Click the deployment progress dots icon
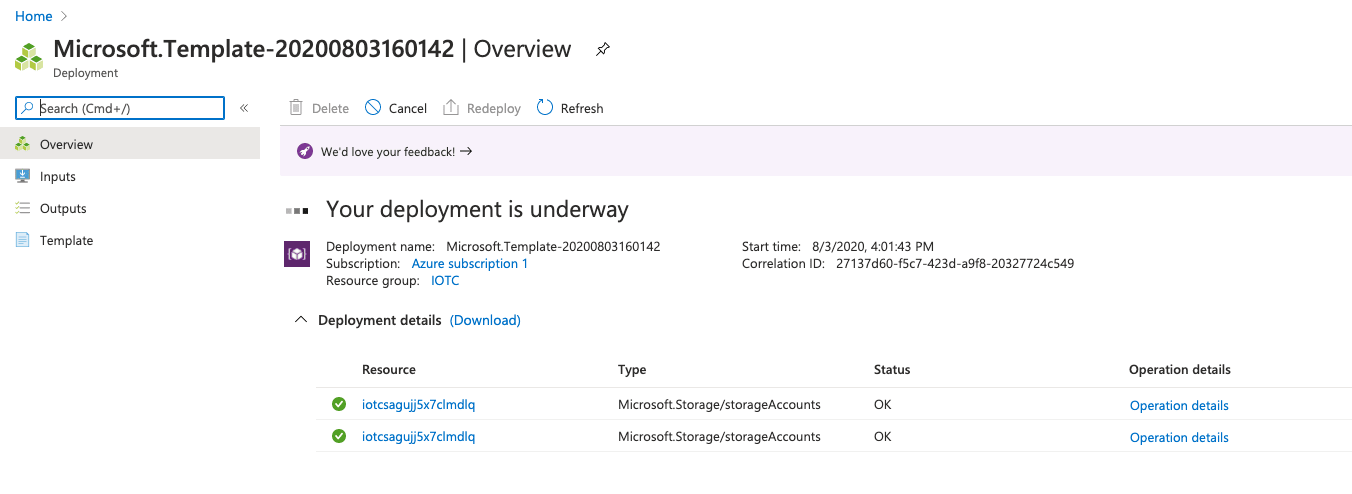 click(x=297, y=211)
